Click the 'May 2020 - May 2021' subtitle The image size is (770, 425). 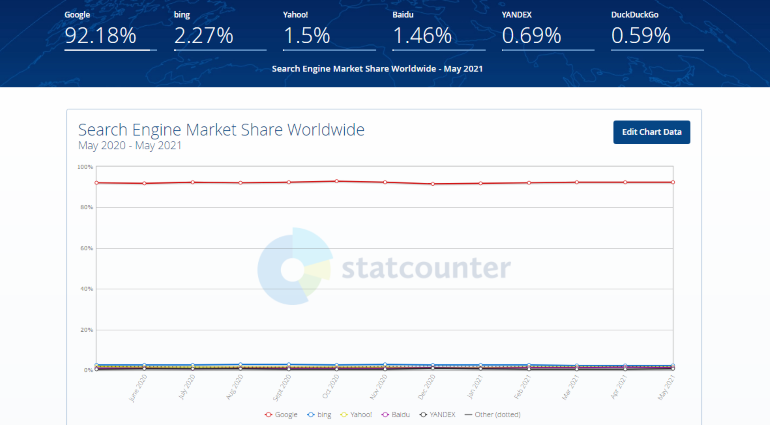pyautogui.click(x=130, y=145)
